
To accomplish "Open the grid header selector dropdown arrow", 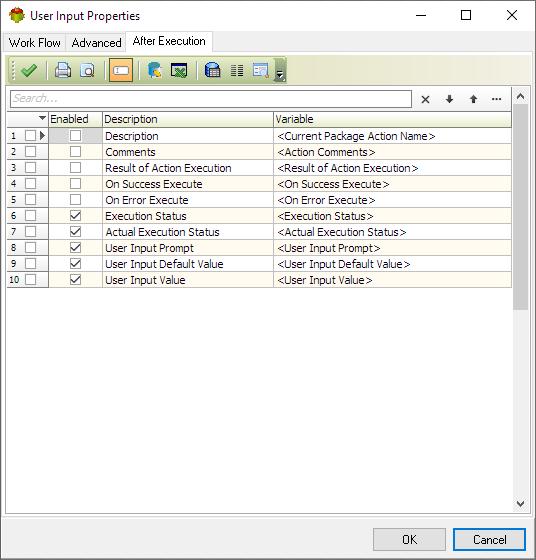I will point(42,118).
